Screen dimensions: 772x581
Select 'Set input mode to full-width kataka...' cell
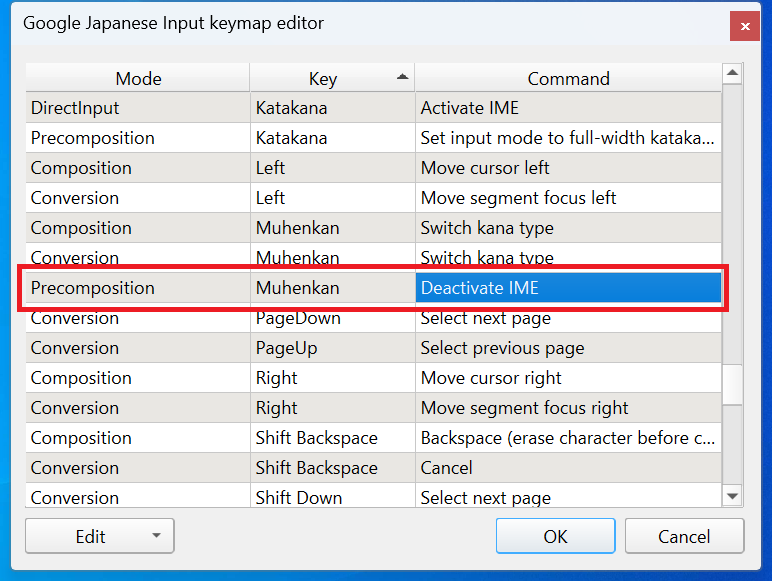coord(568,137)
